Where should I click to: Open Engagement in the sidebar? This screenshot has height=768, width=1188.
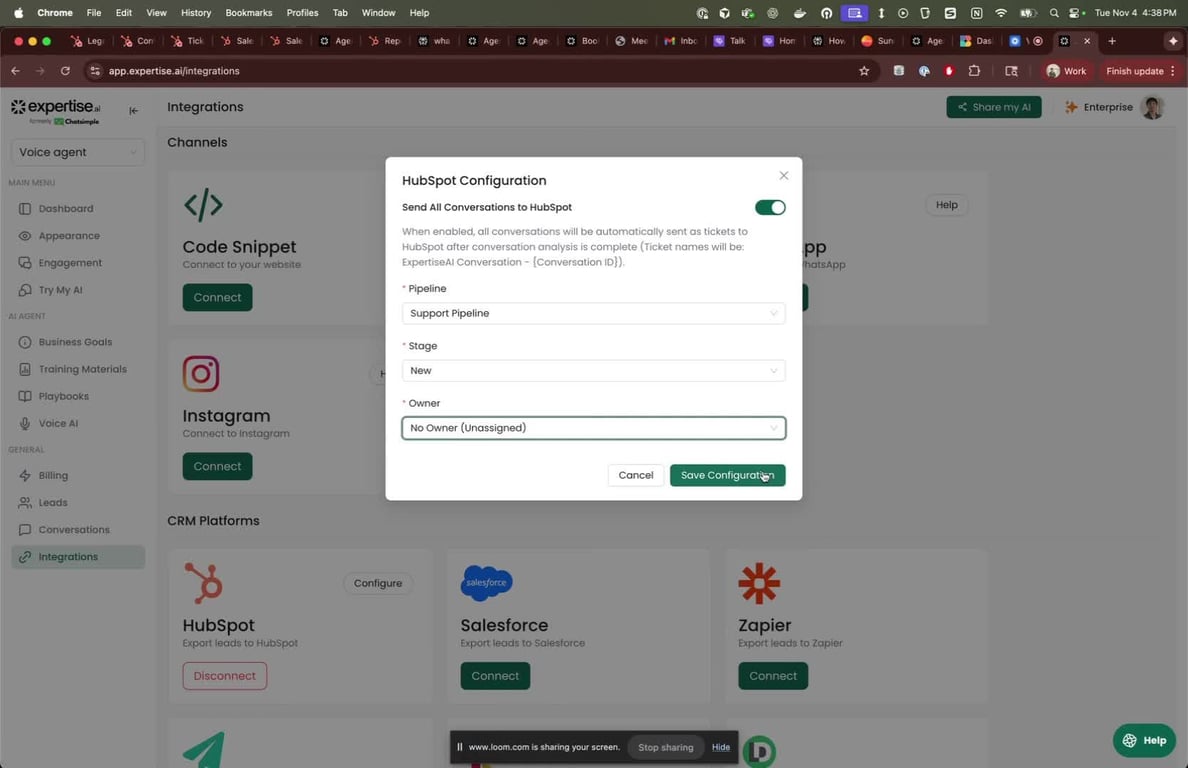70,263
